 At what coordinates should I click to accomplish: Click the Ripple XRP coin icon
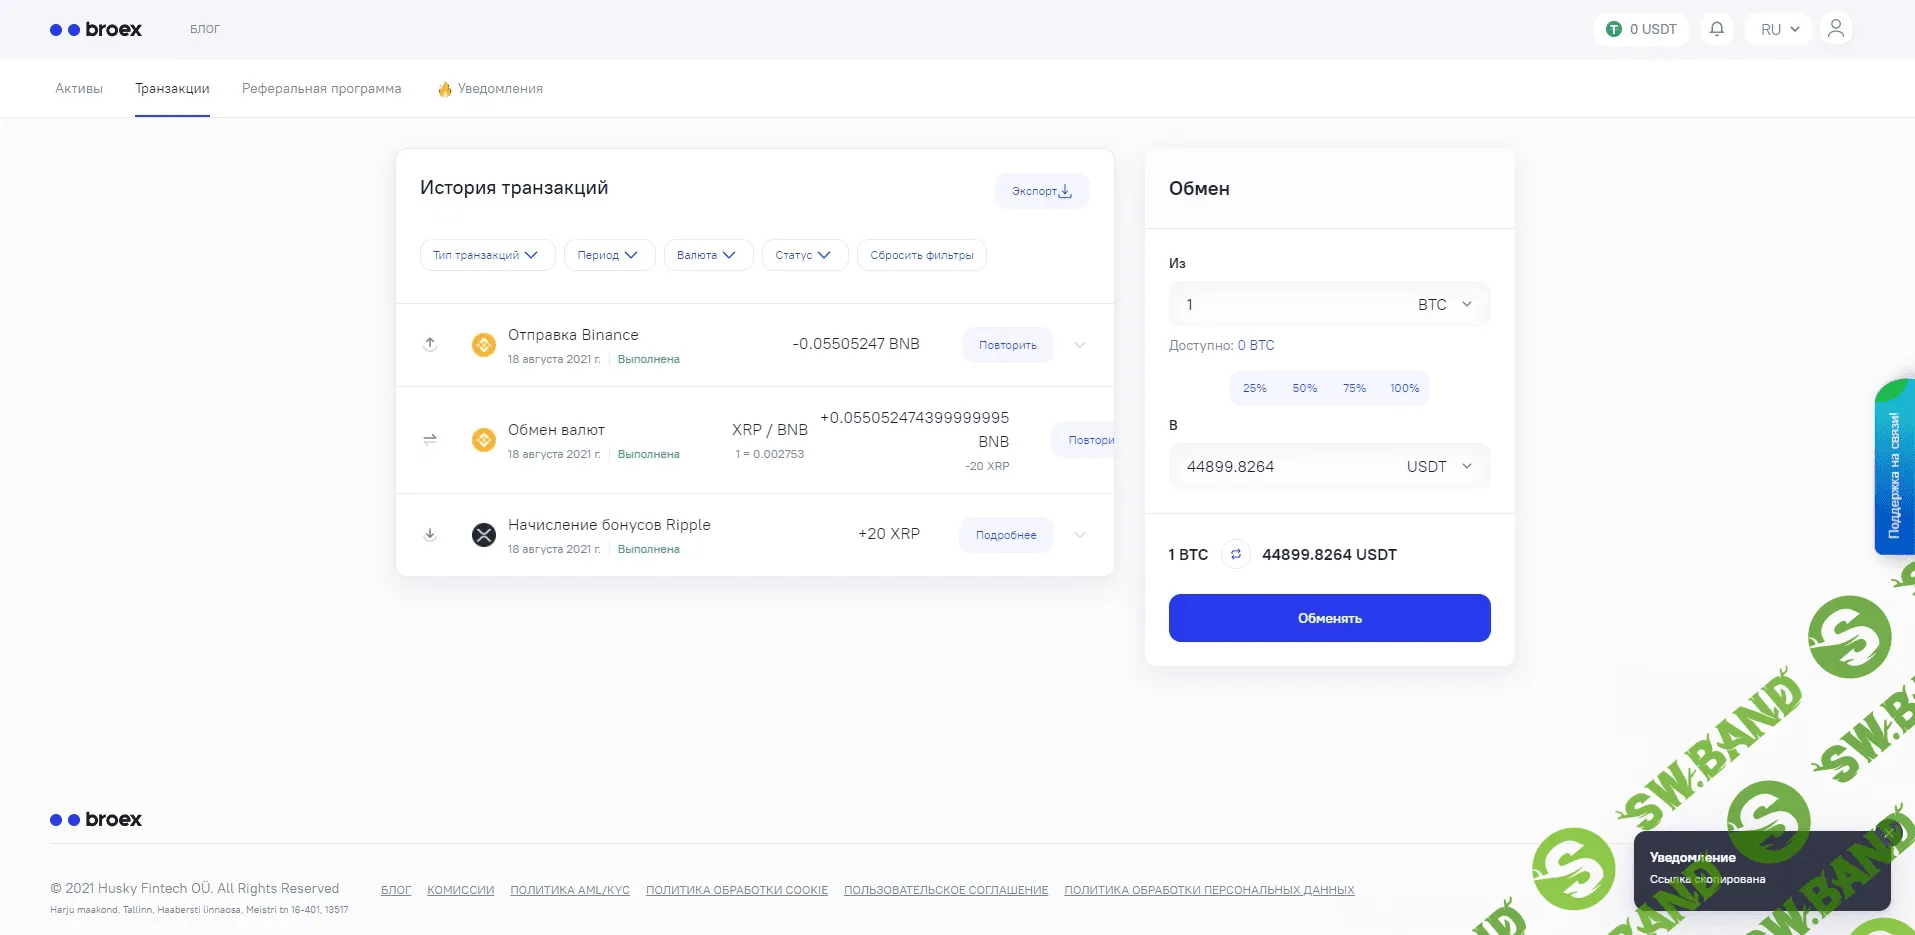(484, 535)
